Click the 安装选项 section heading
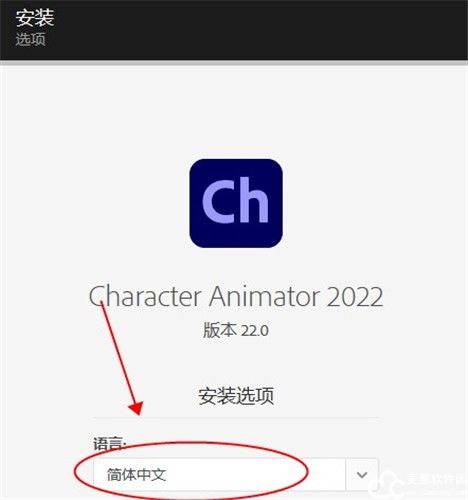The image size is (468, 500). coord(236,396)
